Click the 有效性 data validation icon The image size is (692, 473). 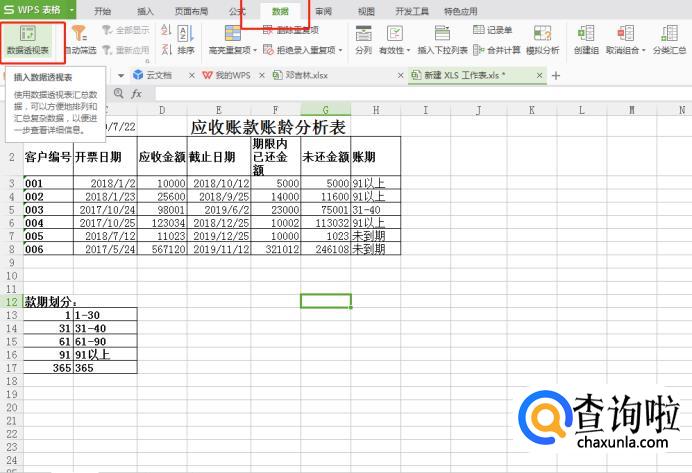point(395,34)
